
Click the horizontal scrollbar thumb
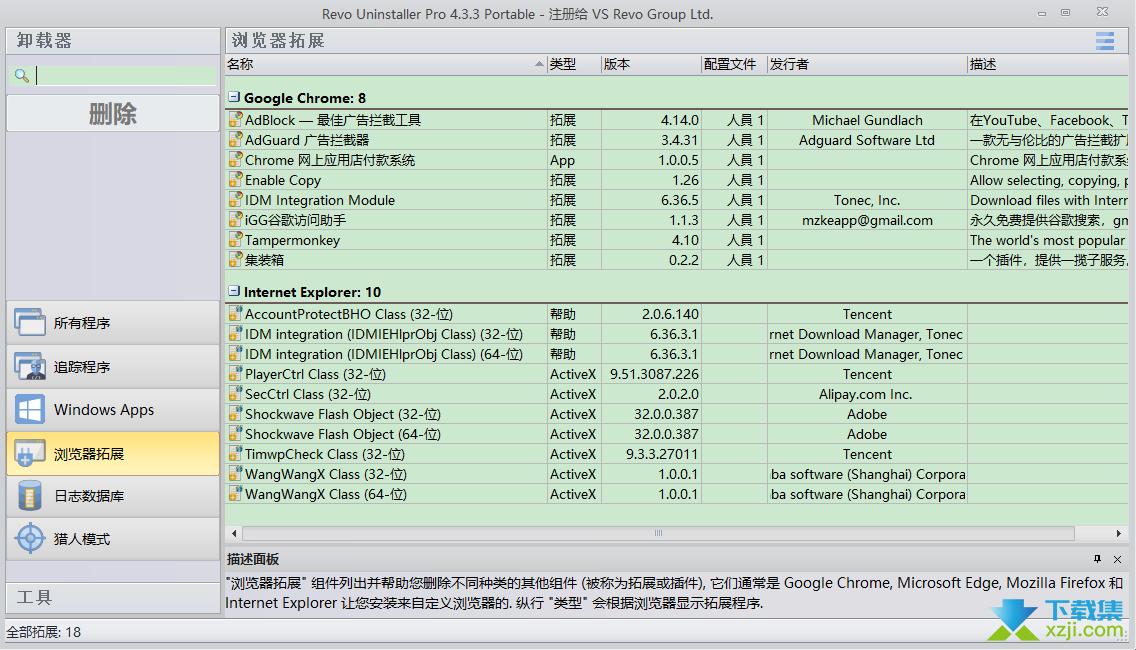(x=658, y=533)
